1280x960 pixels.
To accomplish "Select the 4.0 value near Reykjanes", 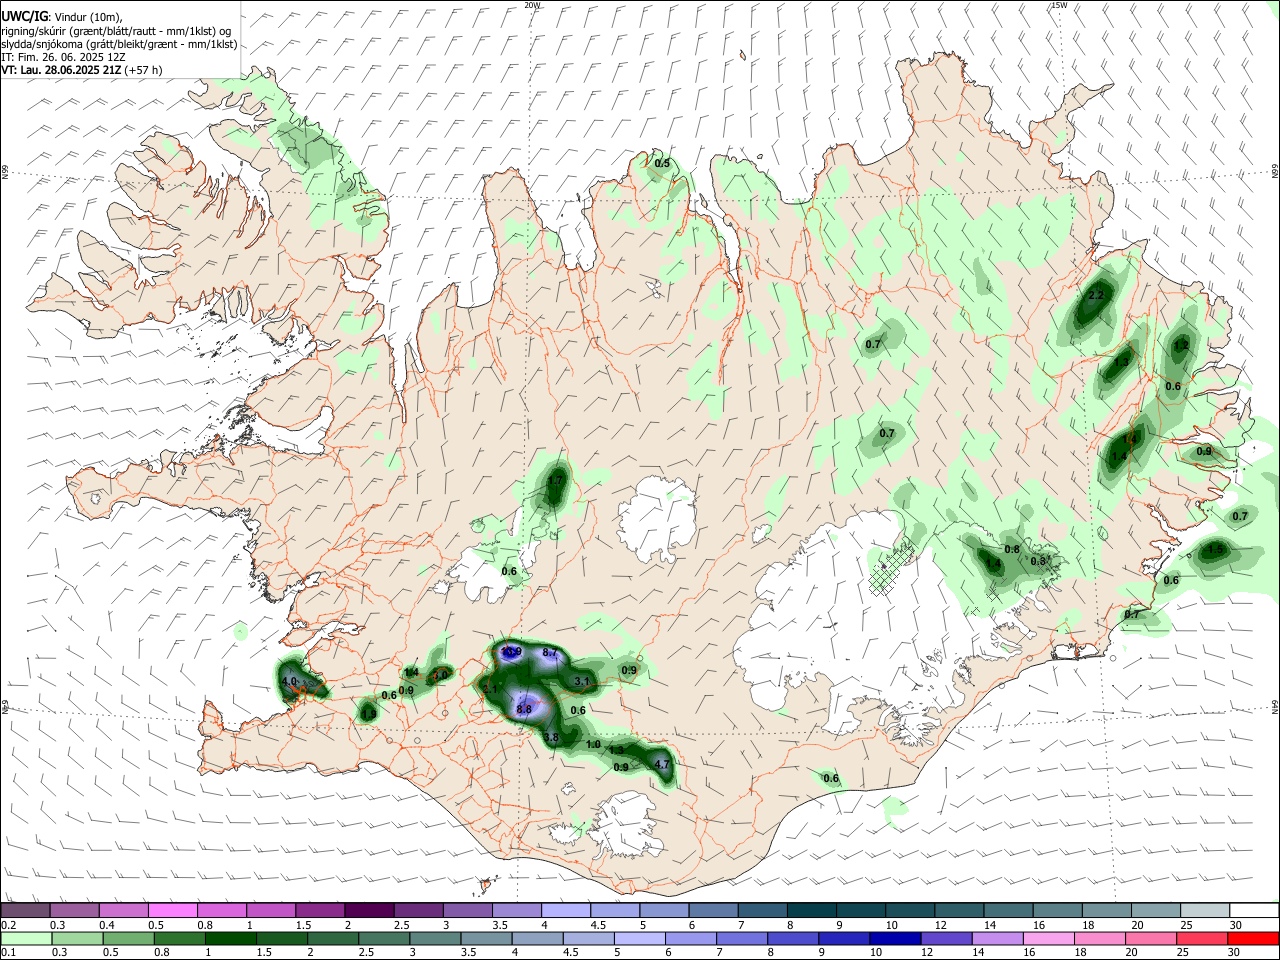I will click(290, 681).
